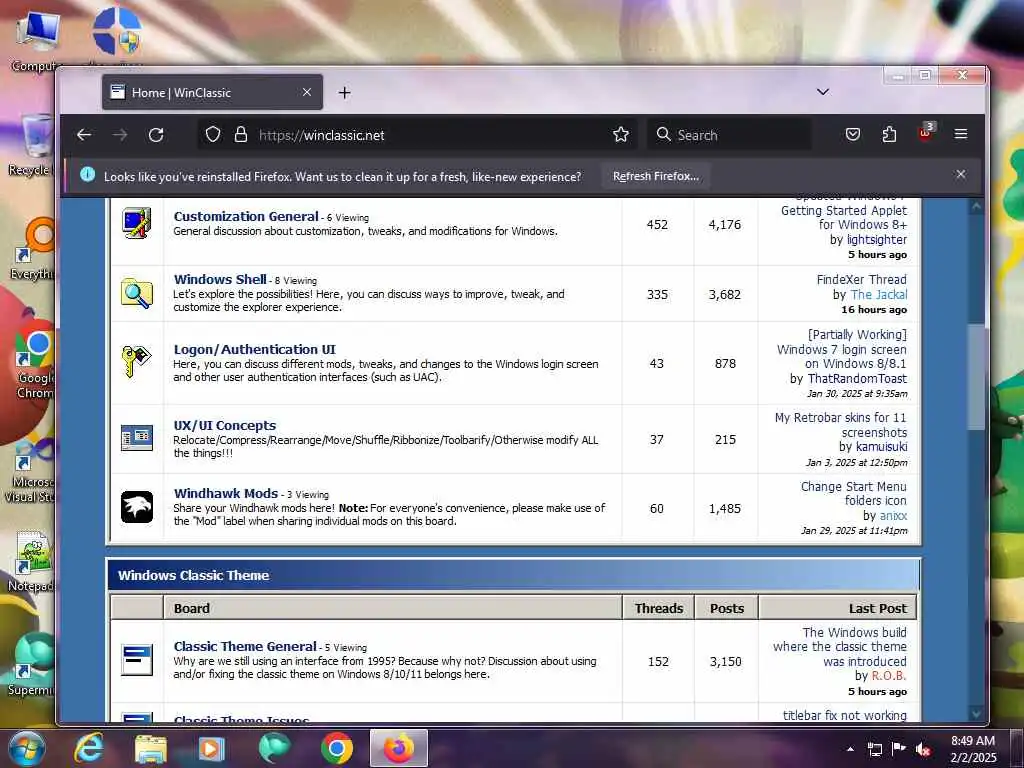Open the Supermium taskbar icon
1024x768 pixels.
click(x=274, y=748)
